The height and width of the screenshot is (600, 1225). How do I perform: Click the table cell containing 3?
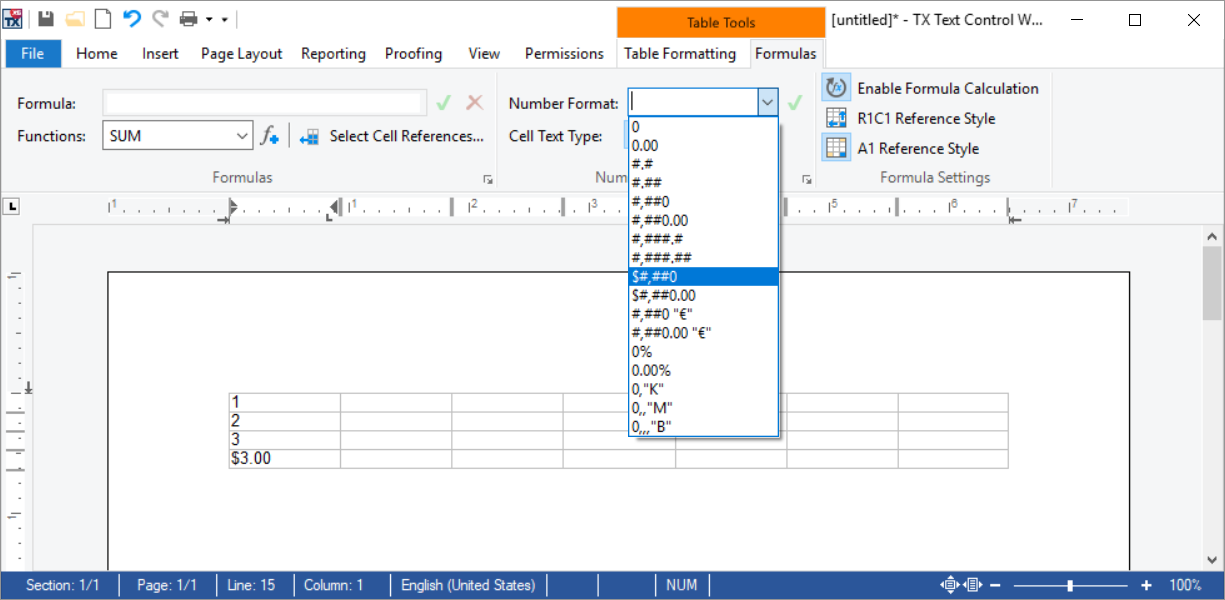point(285,440)
